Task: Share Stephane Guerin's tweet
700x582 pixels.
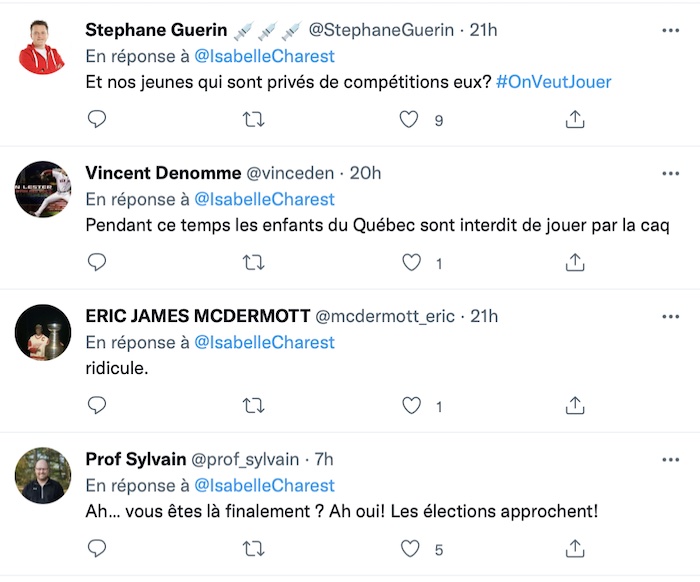Action: [x=575, y=120]
